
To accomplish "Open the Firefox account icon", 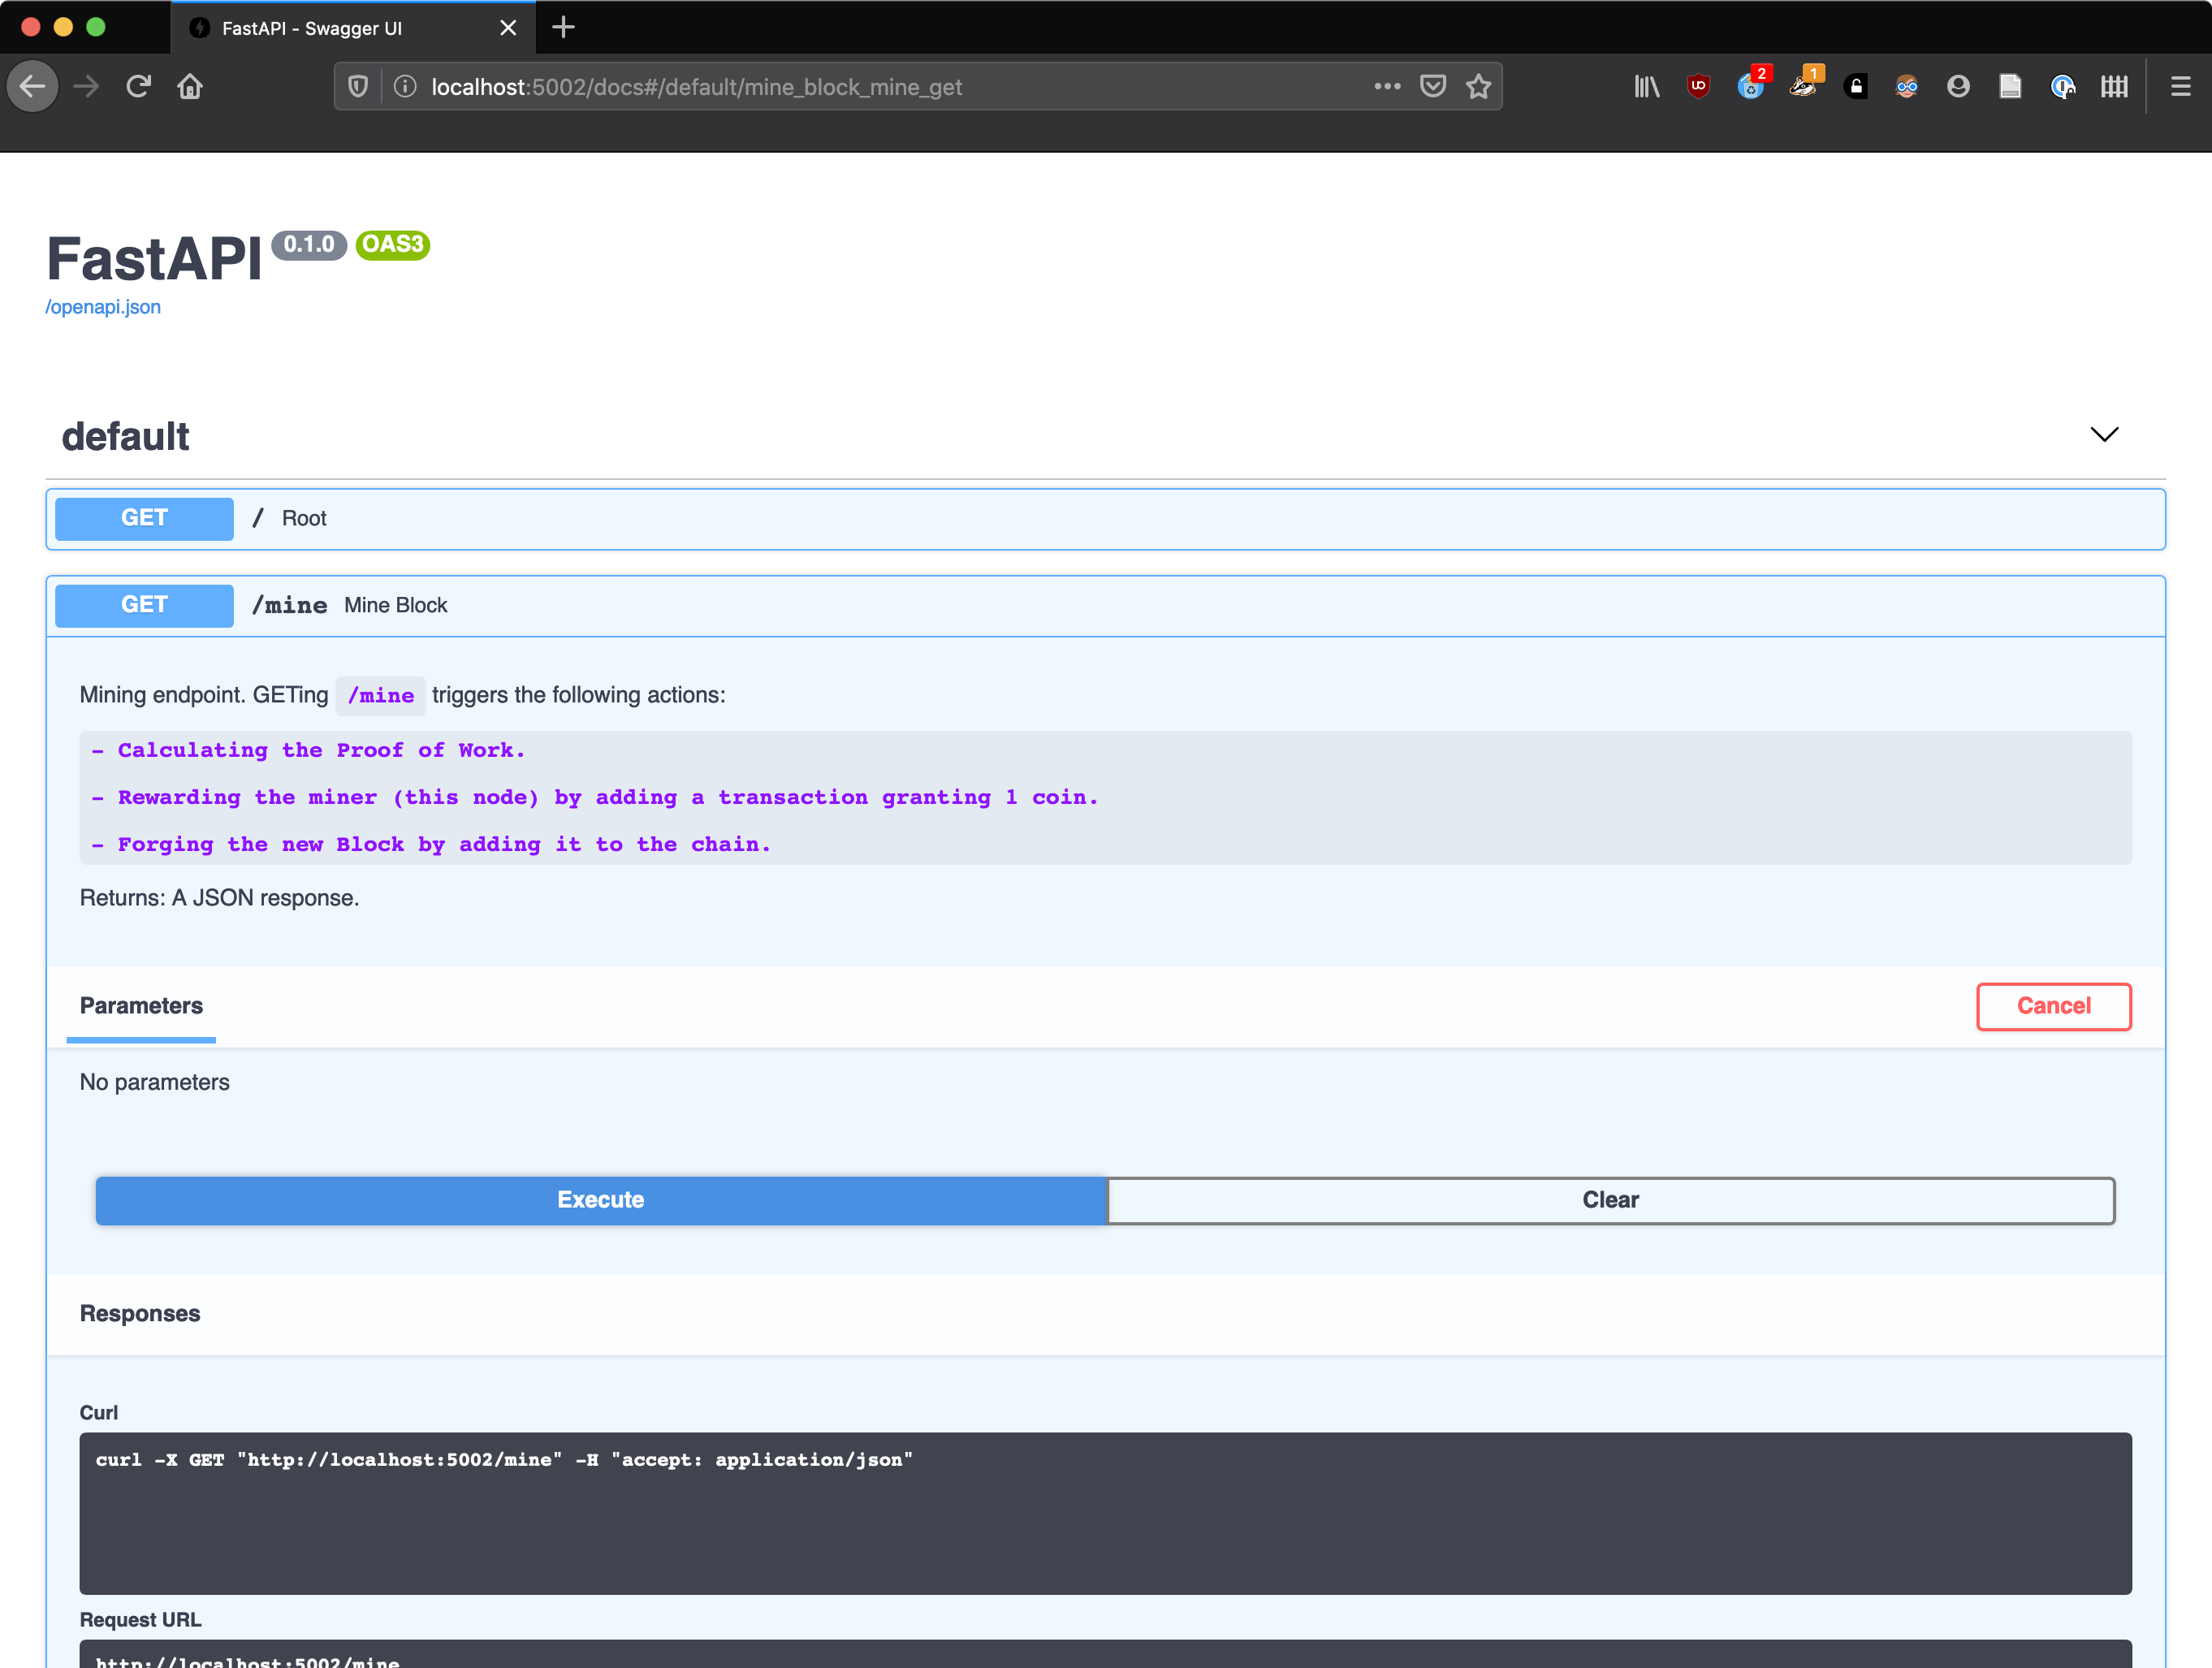I will point(1958,87).
